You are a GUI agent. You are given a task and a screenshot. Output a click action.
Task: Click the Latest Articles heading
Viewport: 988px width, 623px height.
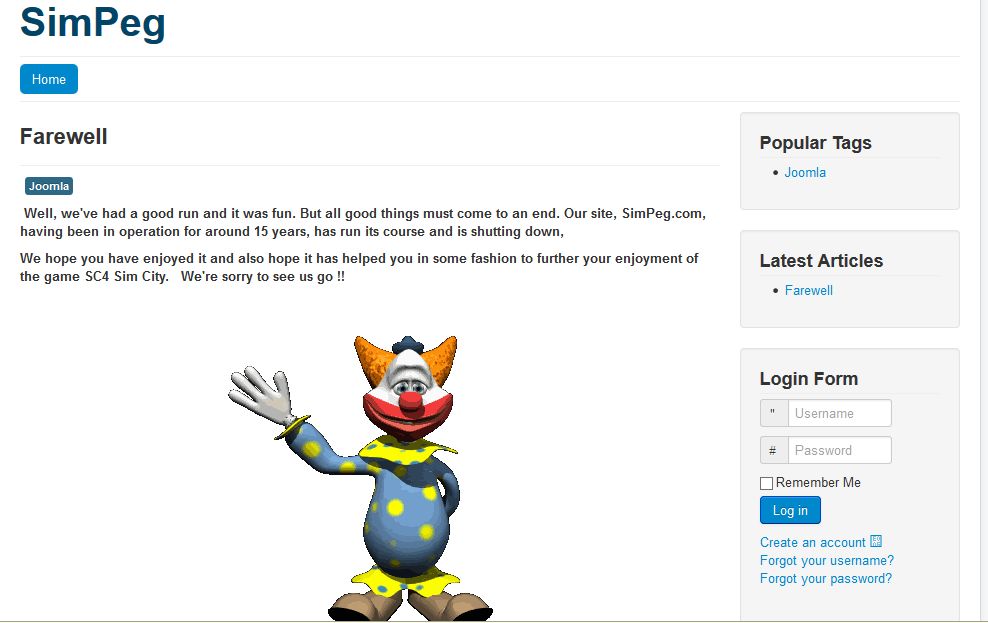[x=821, y=261]
